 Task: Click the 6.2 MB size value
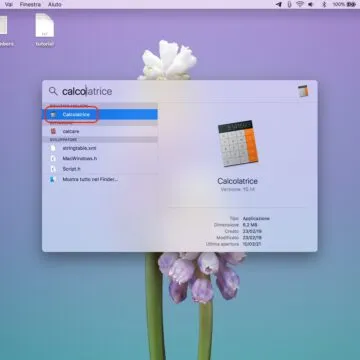coord(250,225)
